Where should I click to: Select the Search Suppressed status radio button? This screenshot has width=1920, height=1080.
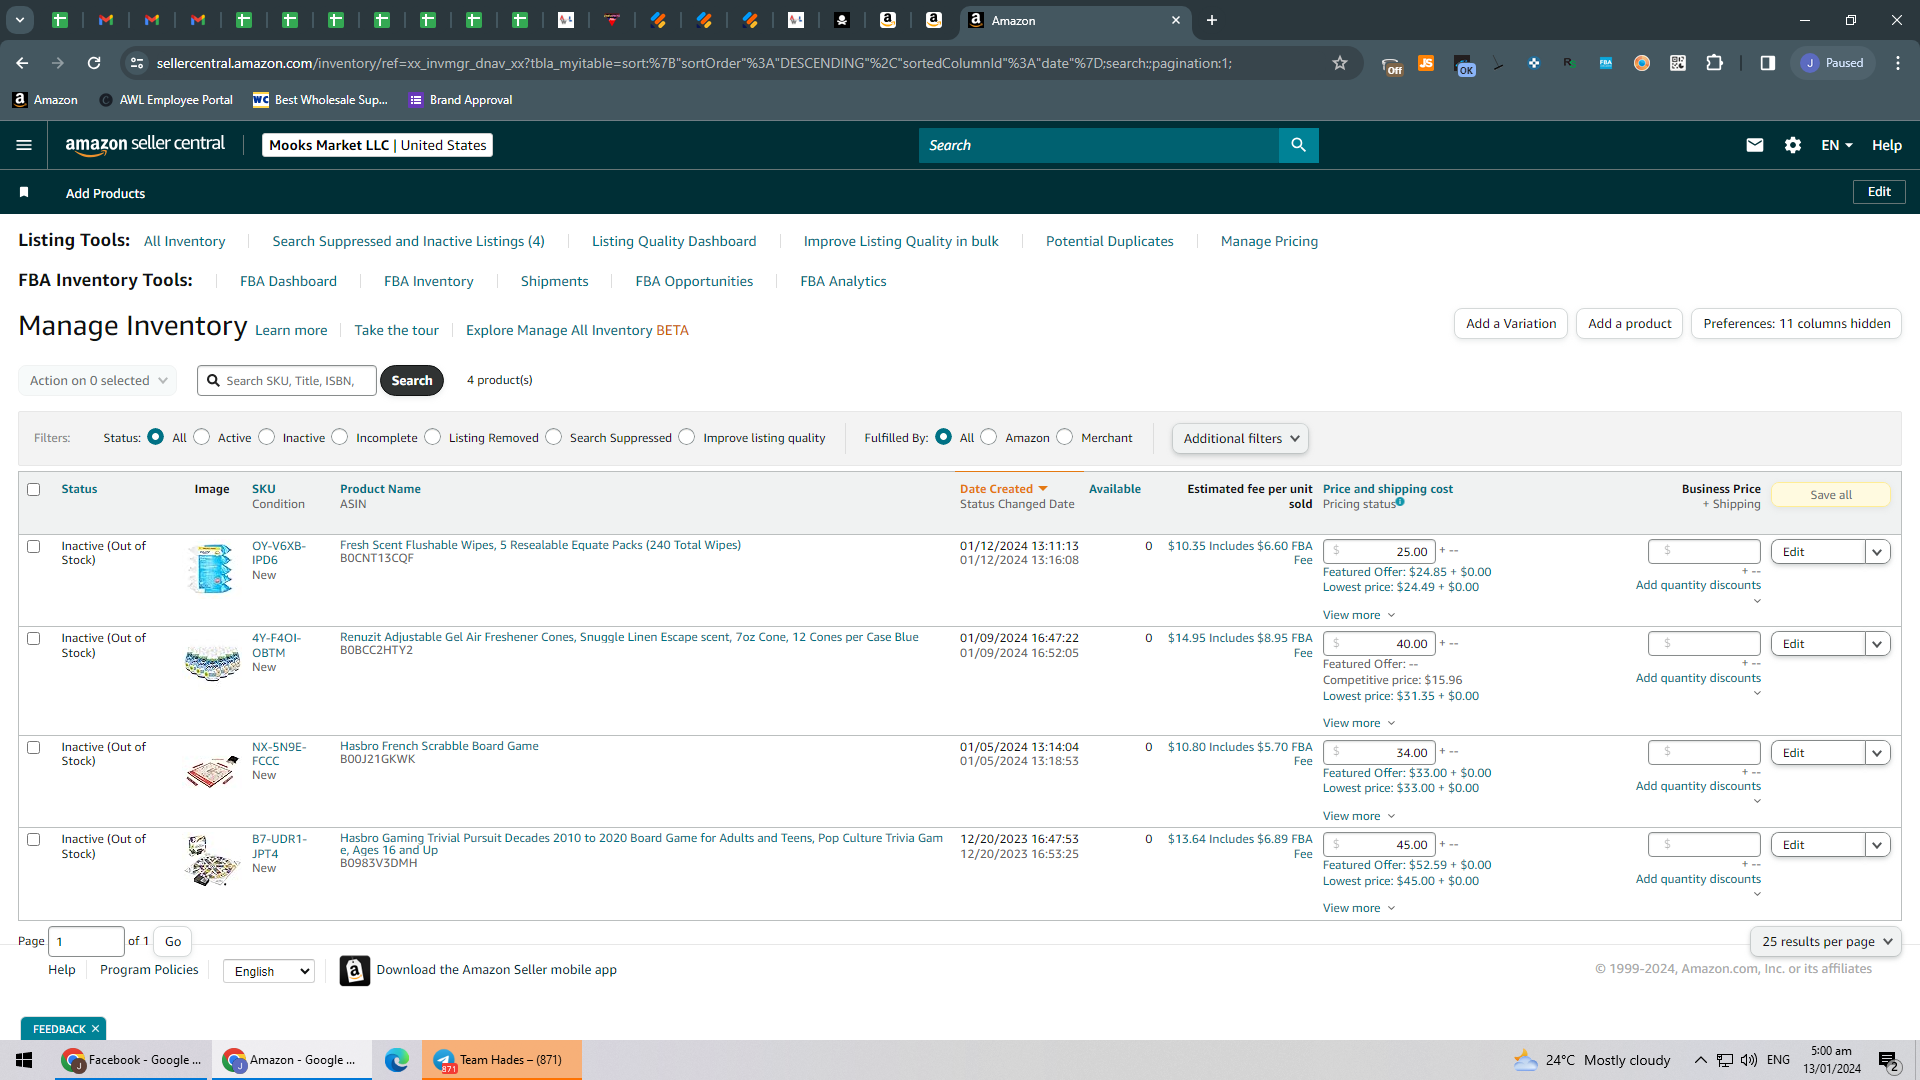pos(554,437)
